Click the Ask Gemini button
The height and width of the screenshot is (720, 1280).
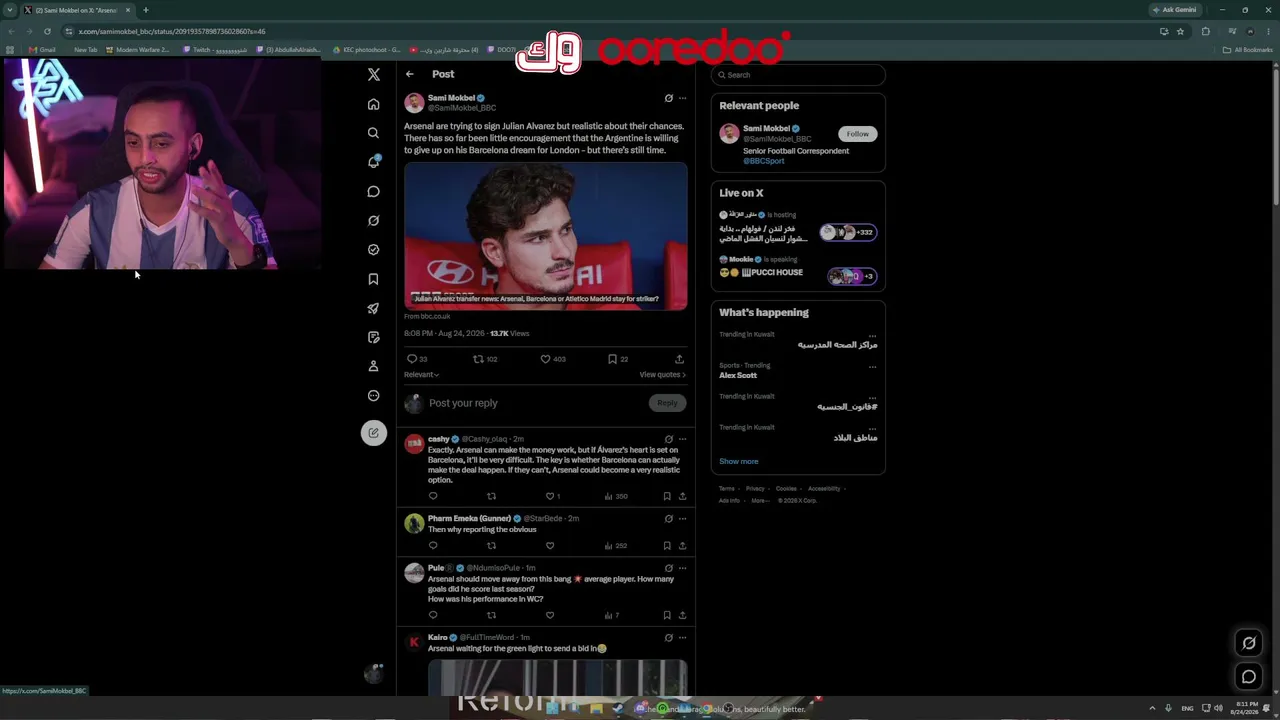pos(1174,10)
